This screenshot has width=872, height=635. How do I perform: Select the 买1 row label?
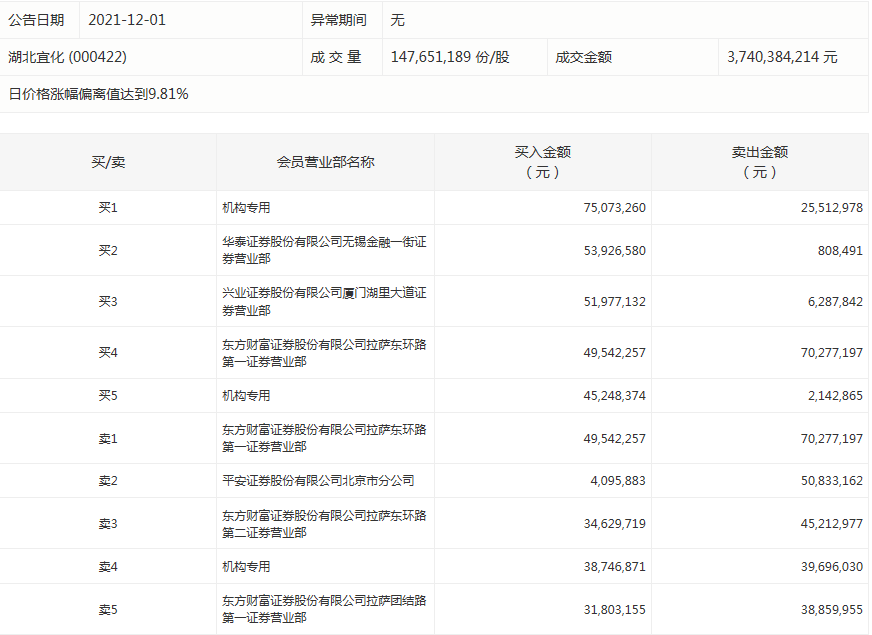(x=108, y=208)
